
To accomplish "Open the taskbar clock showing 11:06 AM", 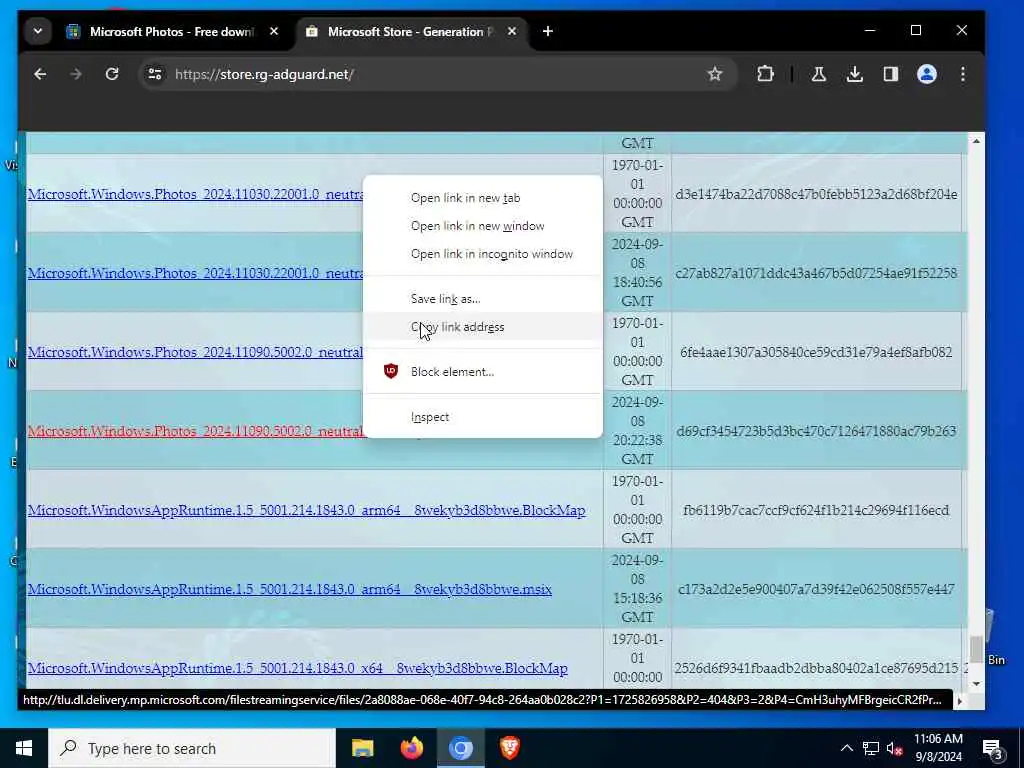I will coord(938,748).
